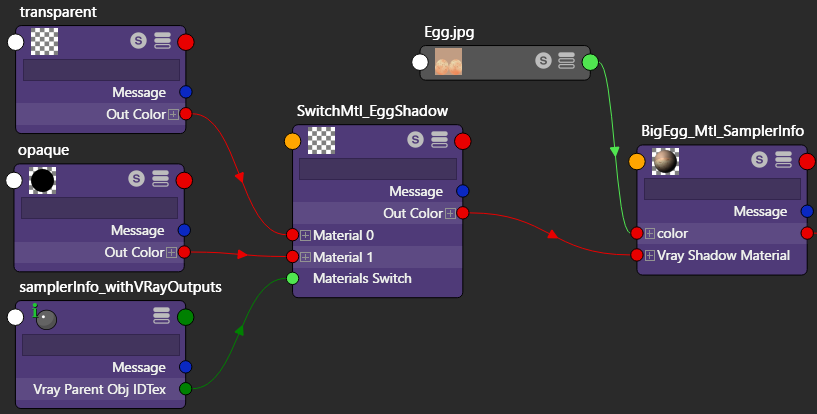Click the solo S icon on BigEgg_Mtl_SamplerInfo node
This screenshot has height=414, width=817.
click(x=759, y=160)
